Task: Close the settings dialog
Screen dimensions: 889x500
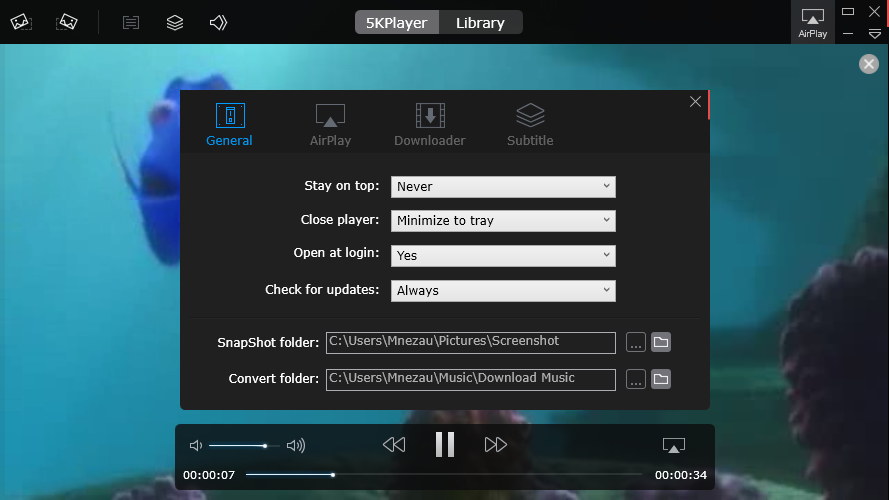Action: pyautogui.click(x=695, y=102)
